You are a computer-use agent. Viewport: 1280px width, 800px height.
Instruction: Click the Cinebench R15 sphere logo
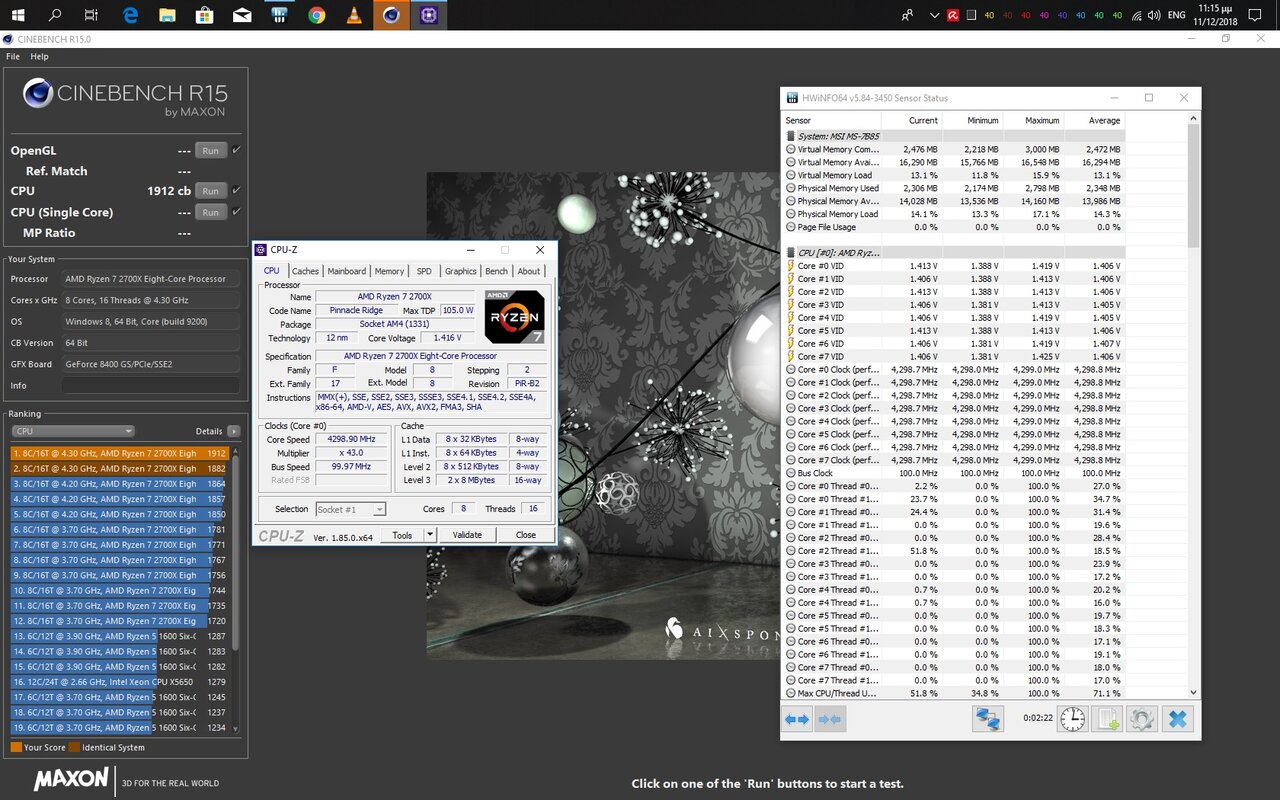click(x=38, y=95)
